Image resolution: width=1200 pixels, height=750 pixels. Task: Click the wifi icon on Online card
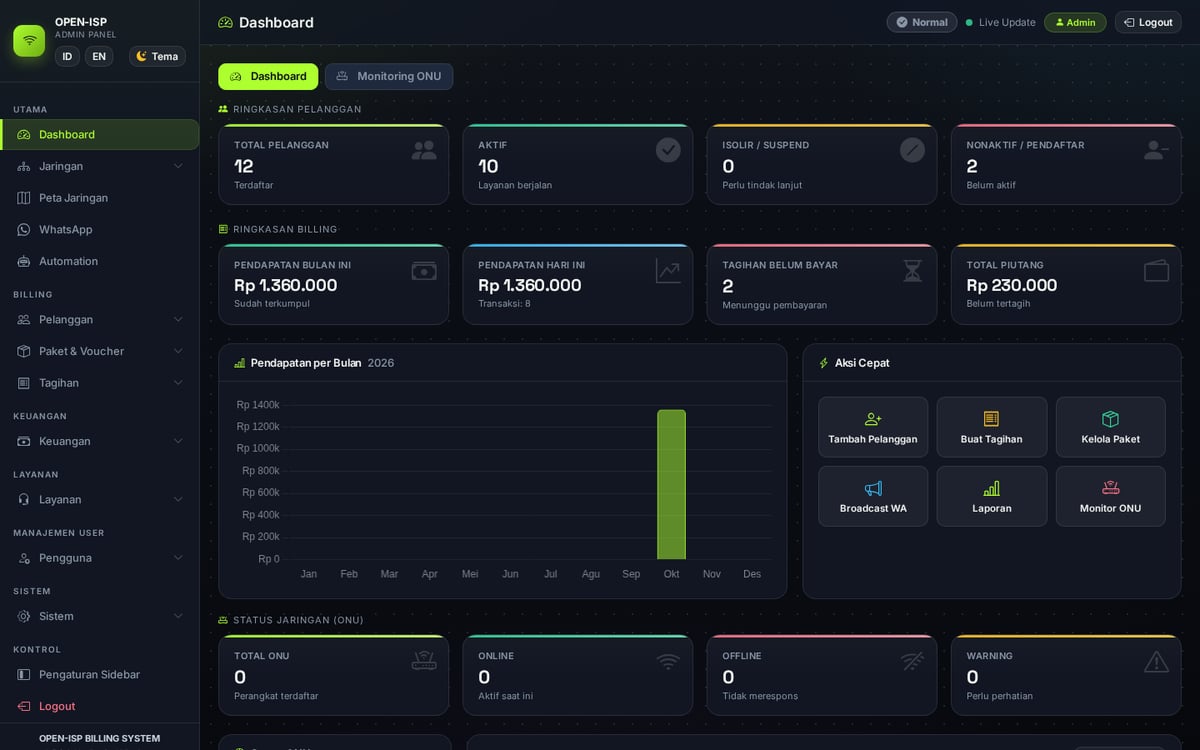pos(668,661)
